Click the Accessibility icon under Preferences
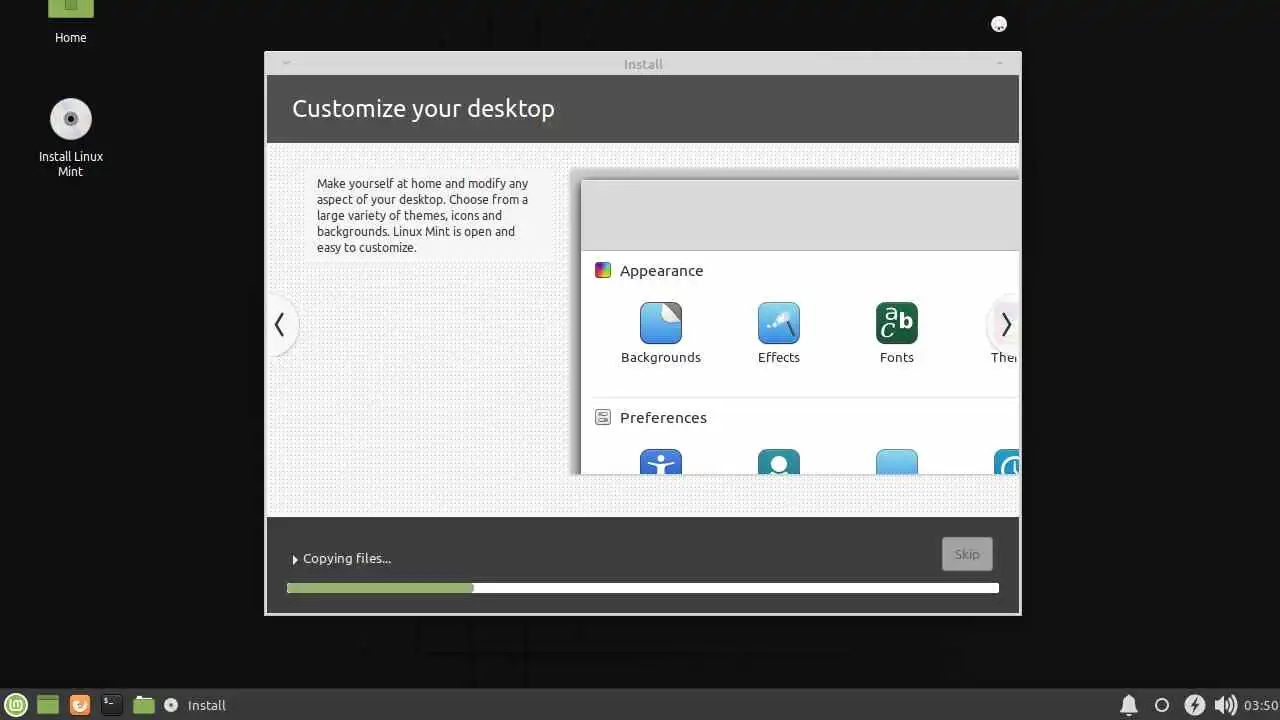This screenshot has width=1280, height=720. [661, 462]
